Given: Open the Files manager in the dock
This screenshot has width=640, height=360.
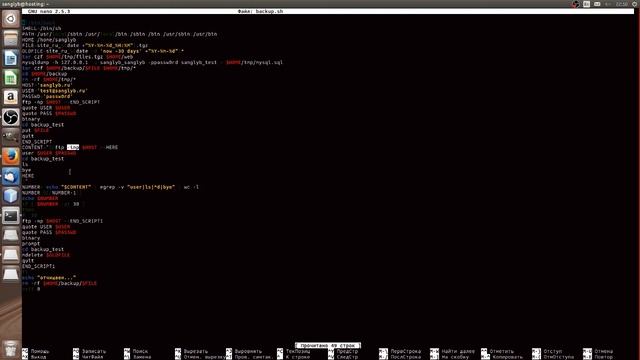Looking at the screenshot, I should pos(11,38).
